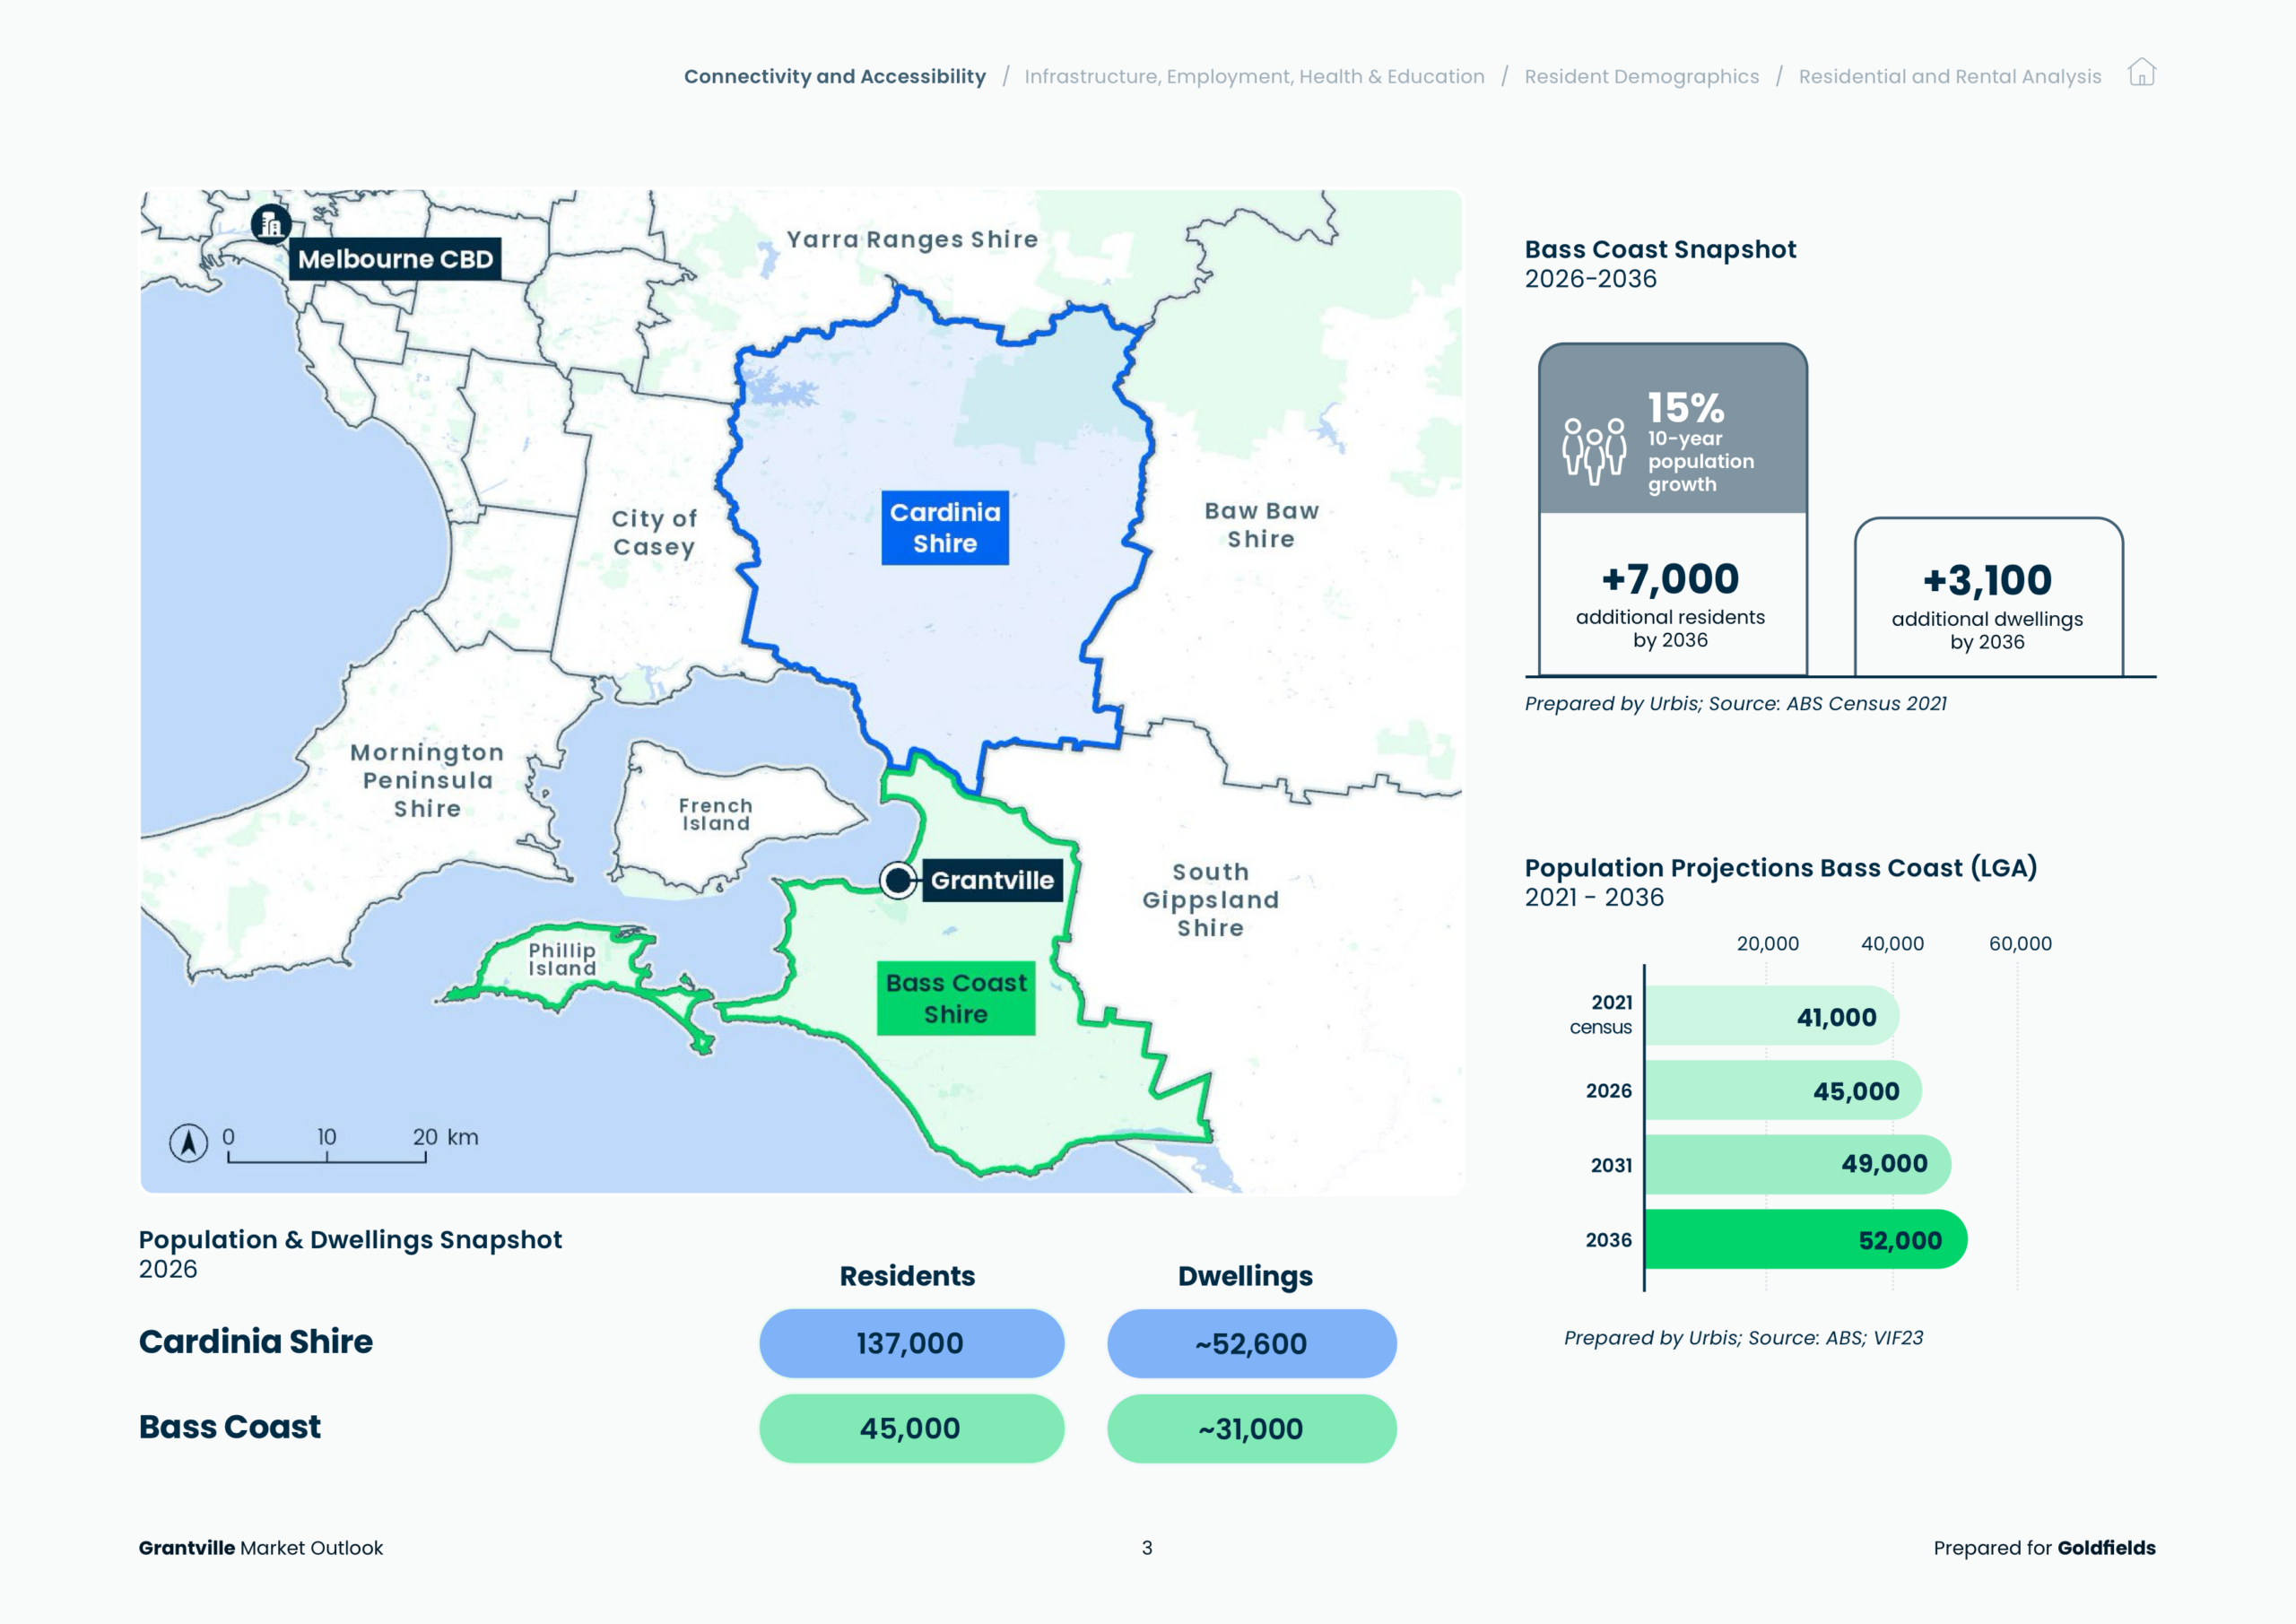Click the map scale bar 20 km label

click(445, 1136)
